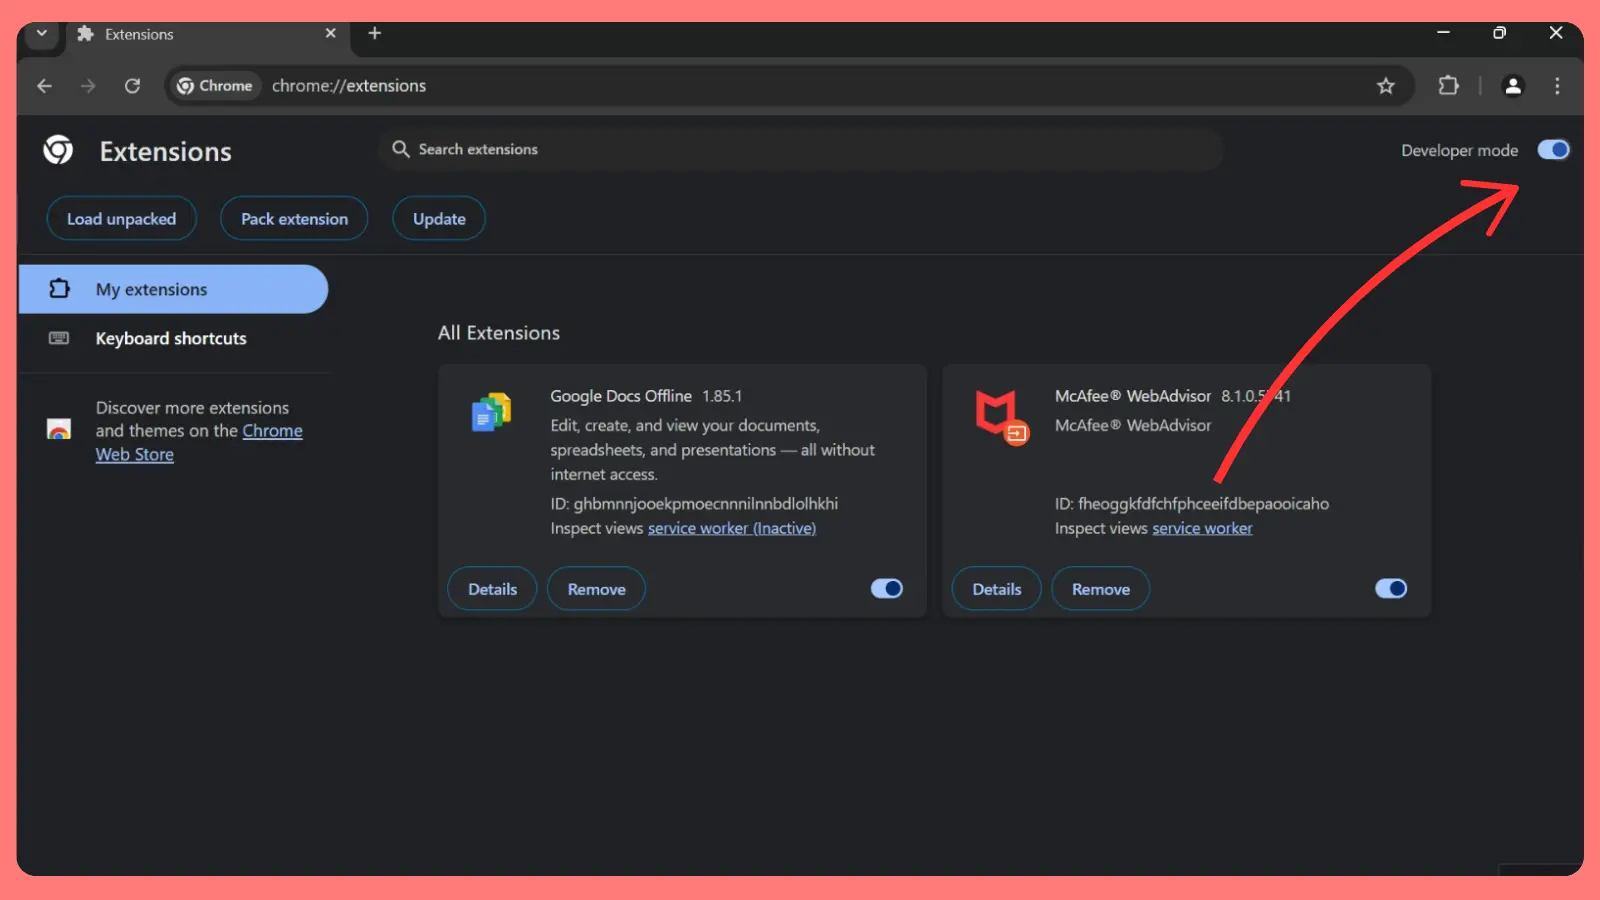Click inside the Search extensions field

tap(700, 149)
